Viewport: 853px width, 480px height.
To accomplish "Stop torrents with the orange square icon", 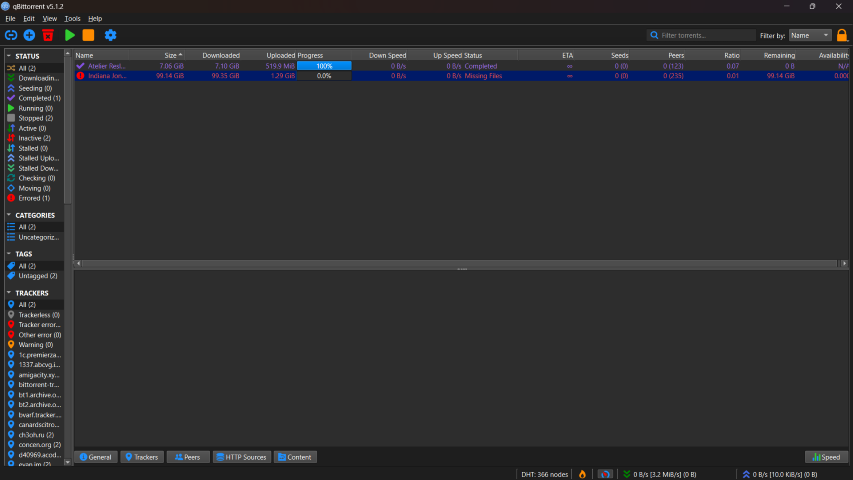I will coord(88,35).
